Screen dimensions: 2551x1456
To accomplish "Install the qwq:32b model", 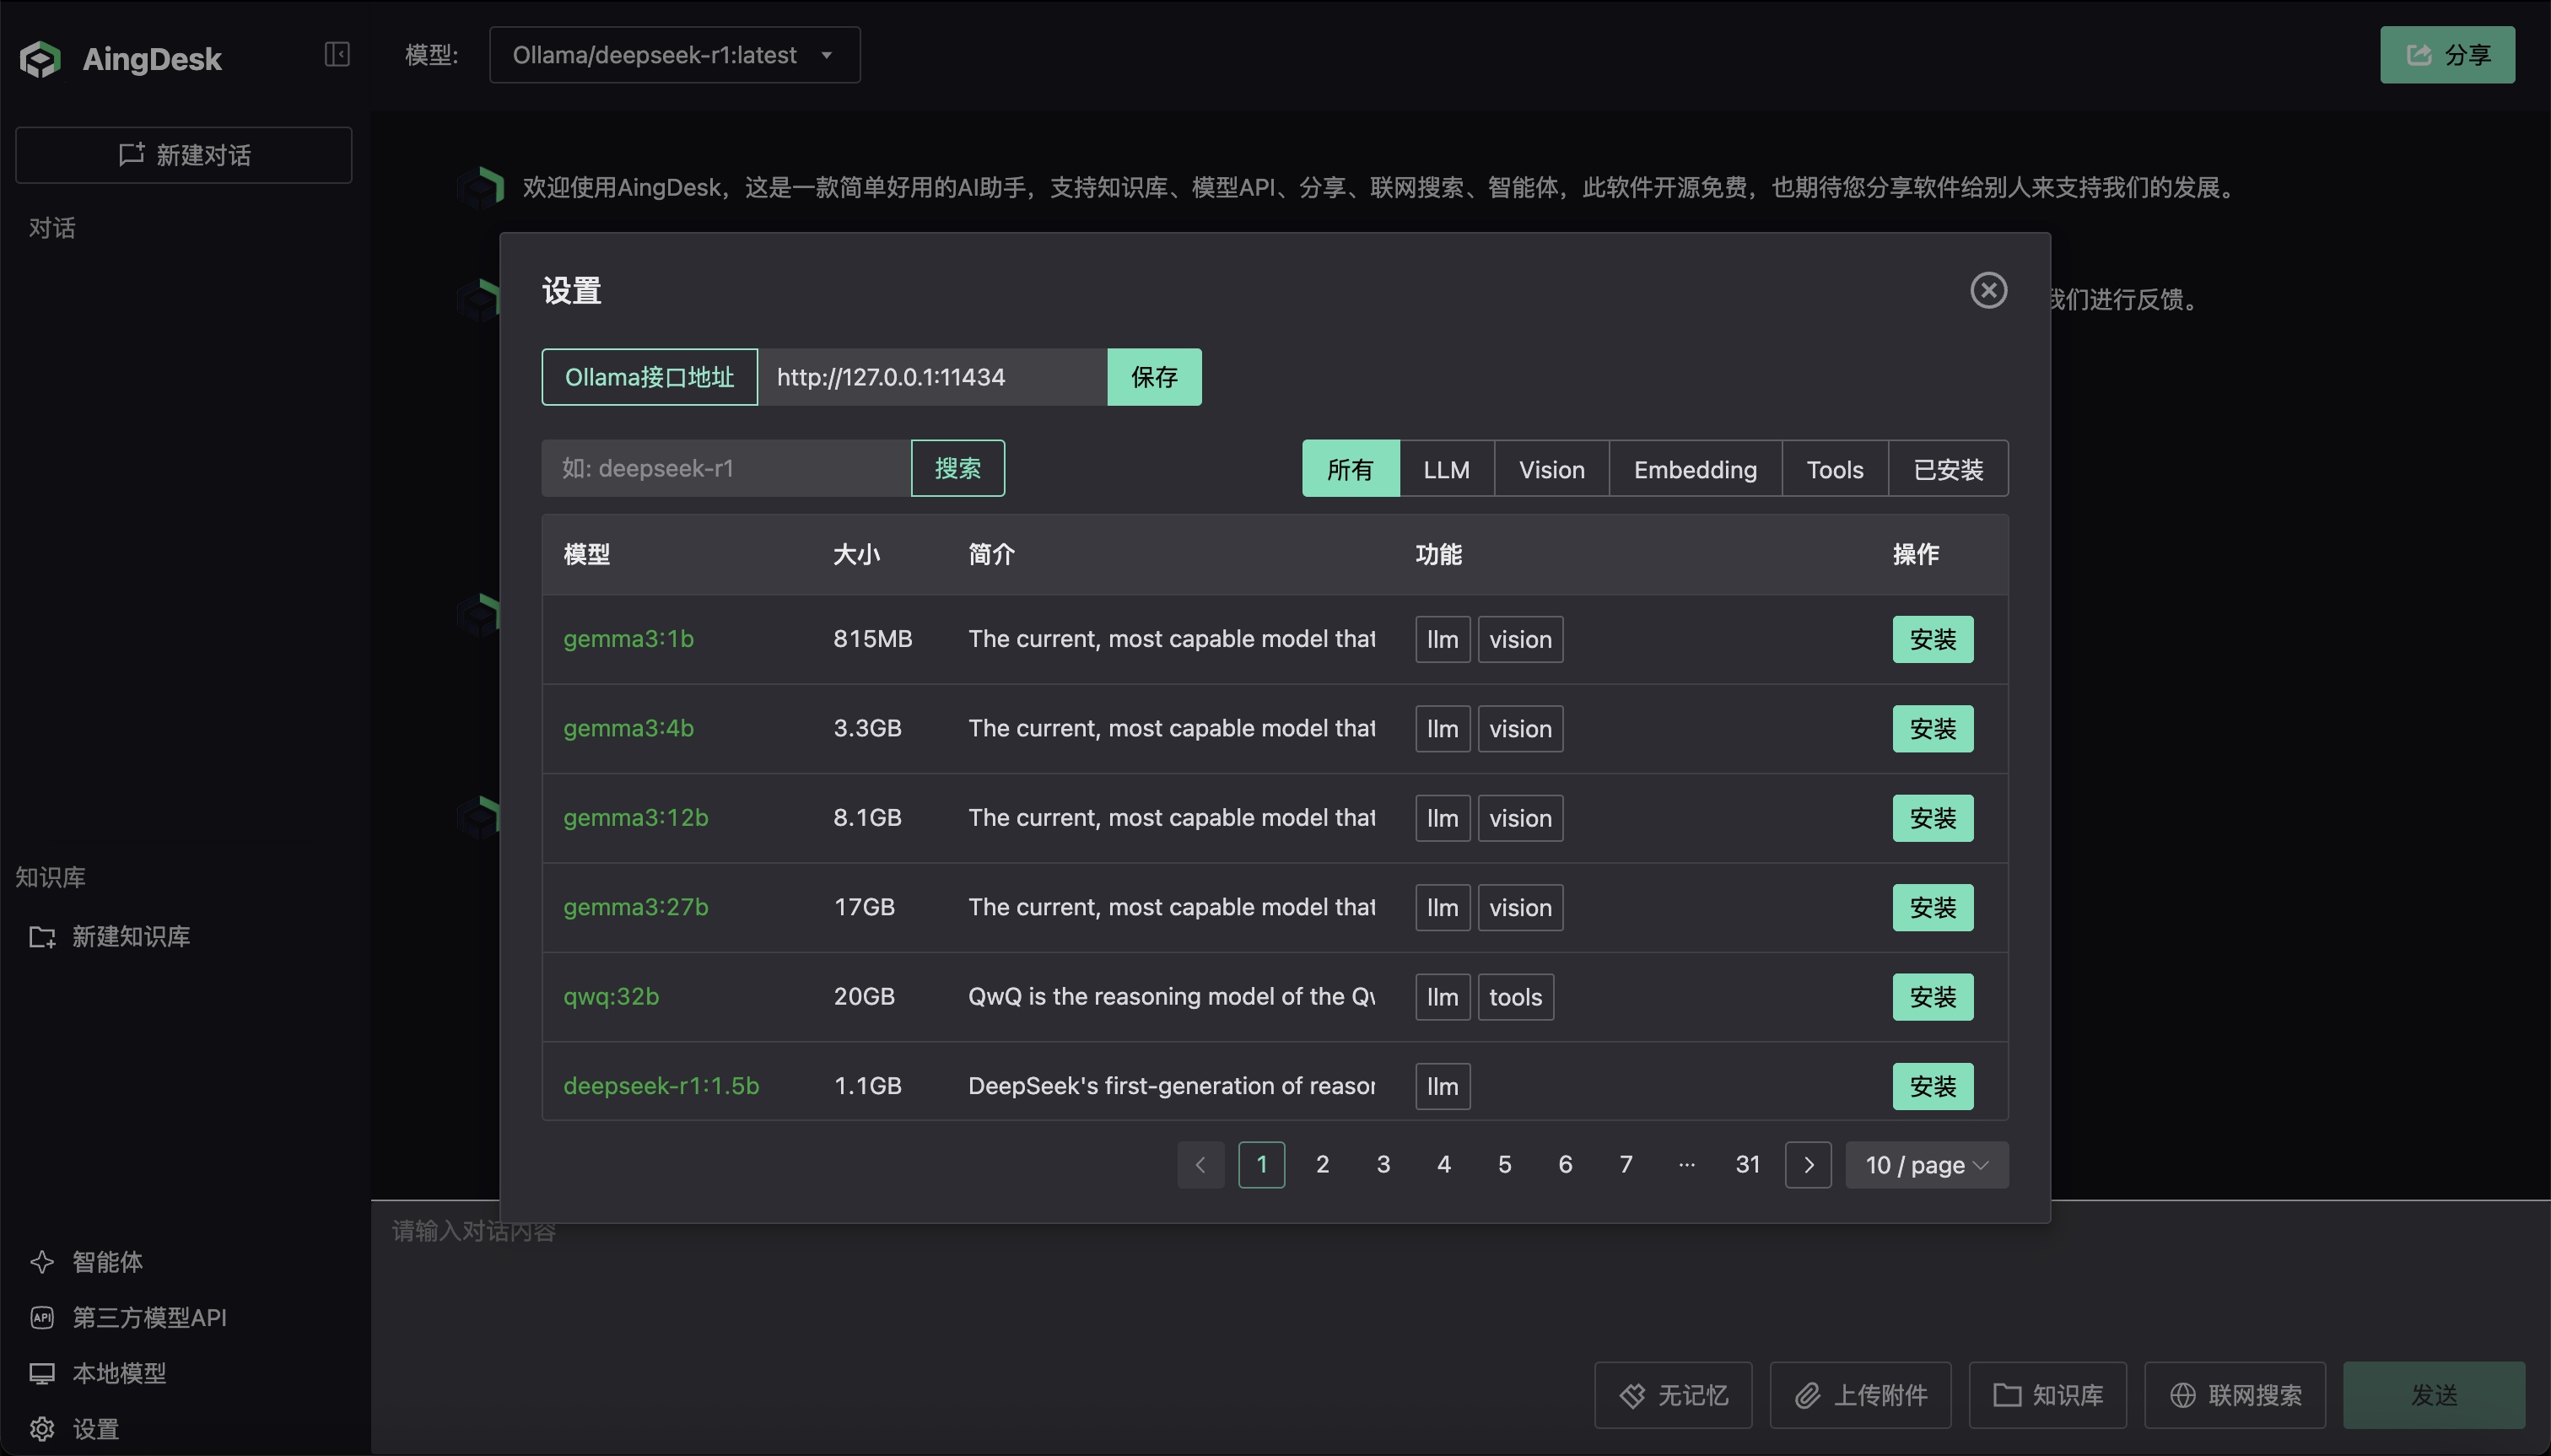I will [x=1932, y=997].
